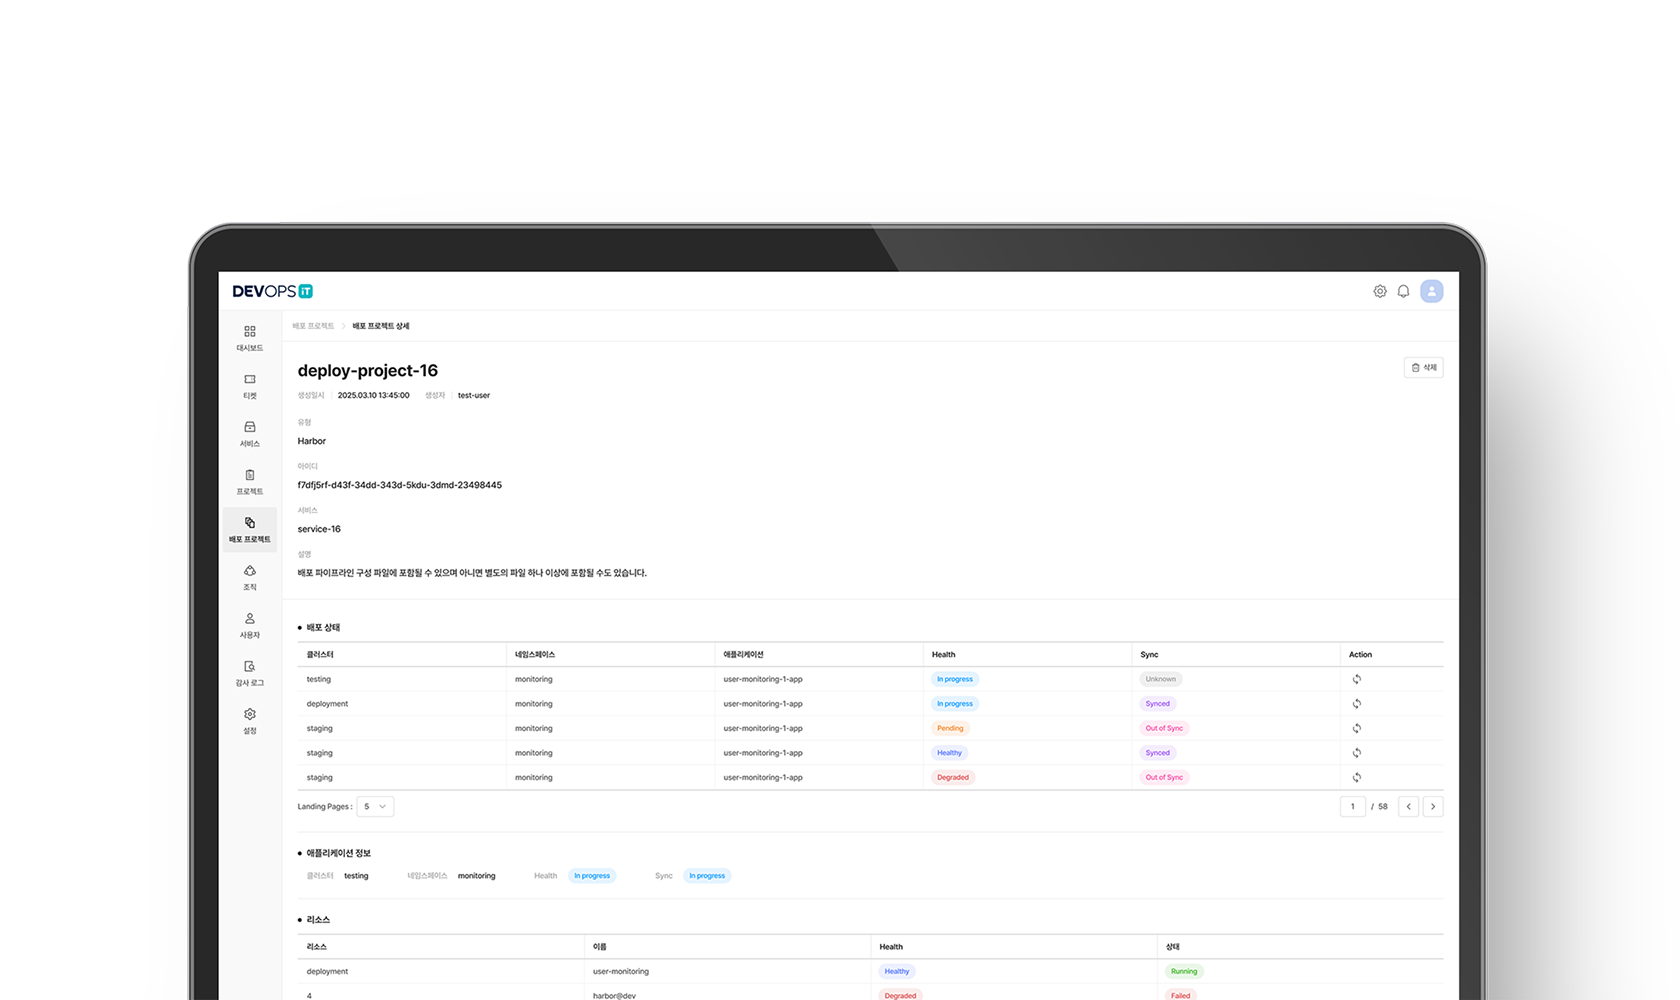Open 감사 로그 audit log page

click(250, 673)
